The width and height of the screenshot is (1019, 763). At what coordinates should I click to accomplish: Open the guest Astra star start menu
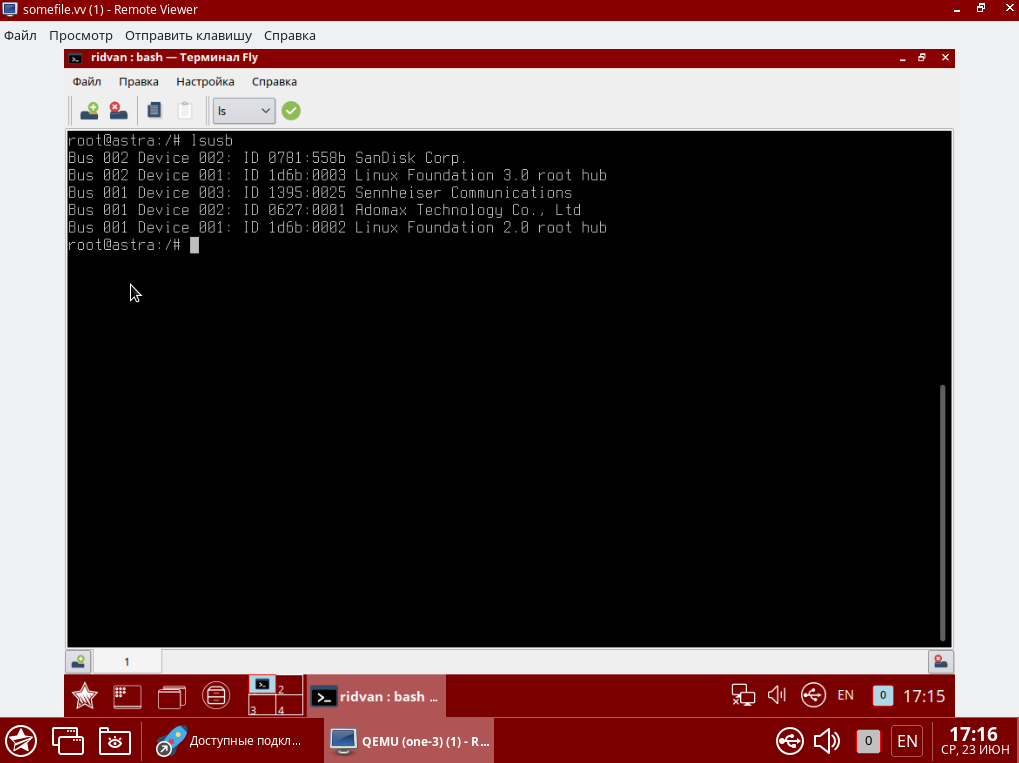coord(85,695)
